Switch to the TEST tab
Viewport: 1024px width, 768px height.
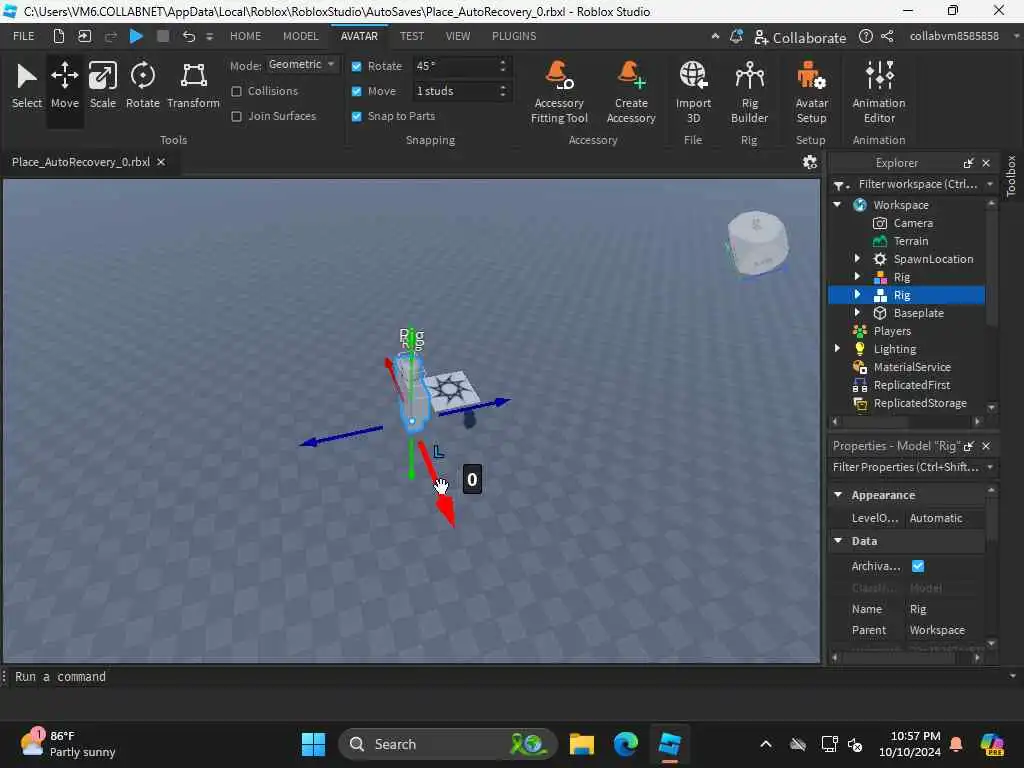pyautogui.click(x=412, y=36)
